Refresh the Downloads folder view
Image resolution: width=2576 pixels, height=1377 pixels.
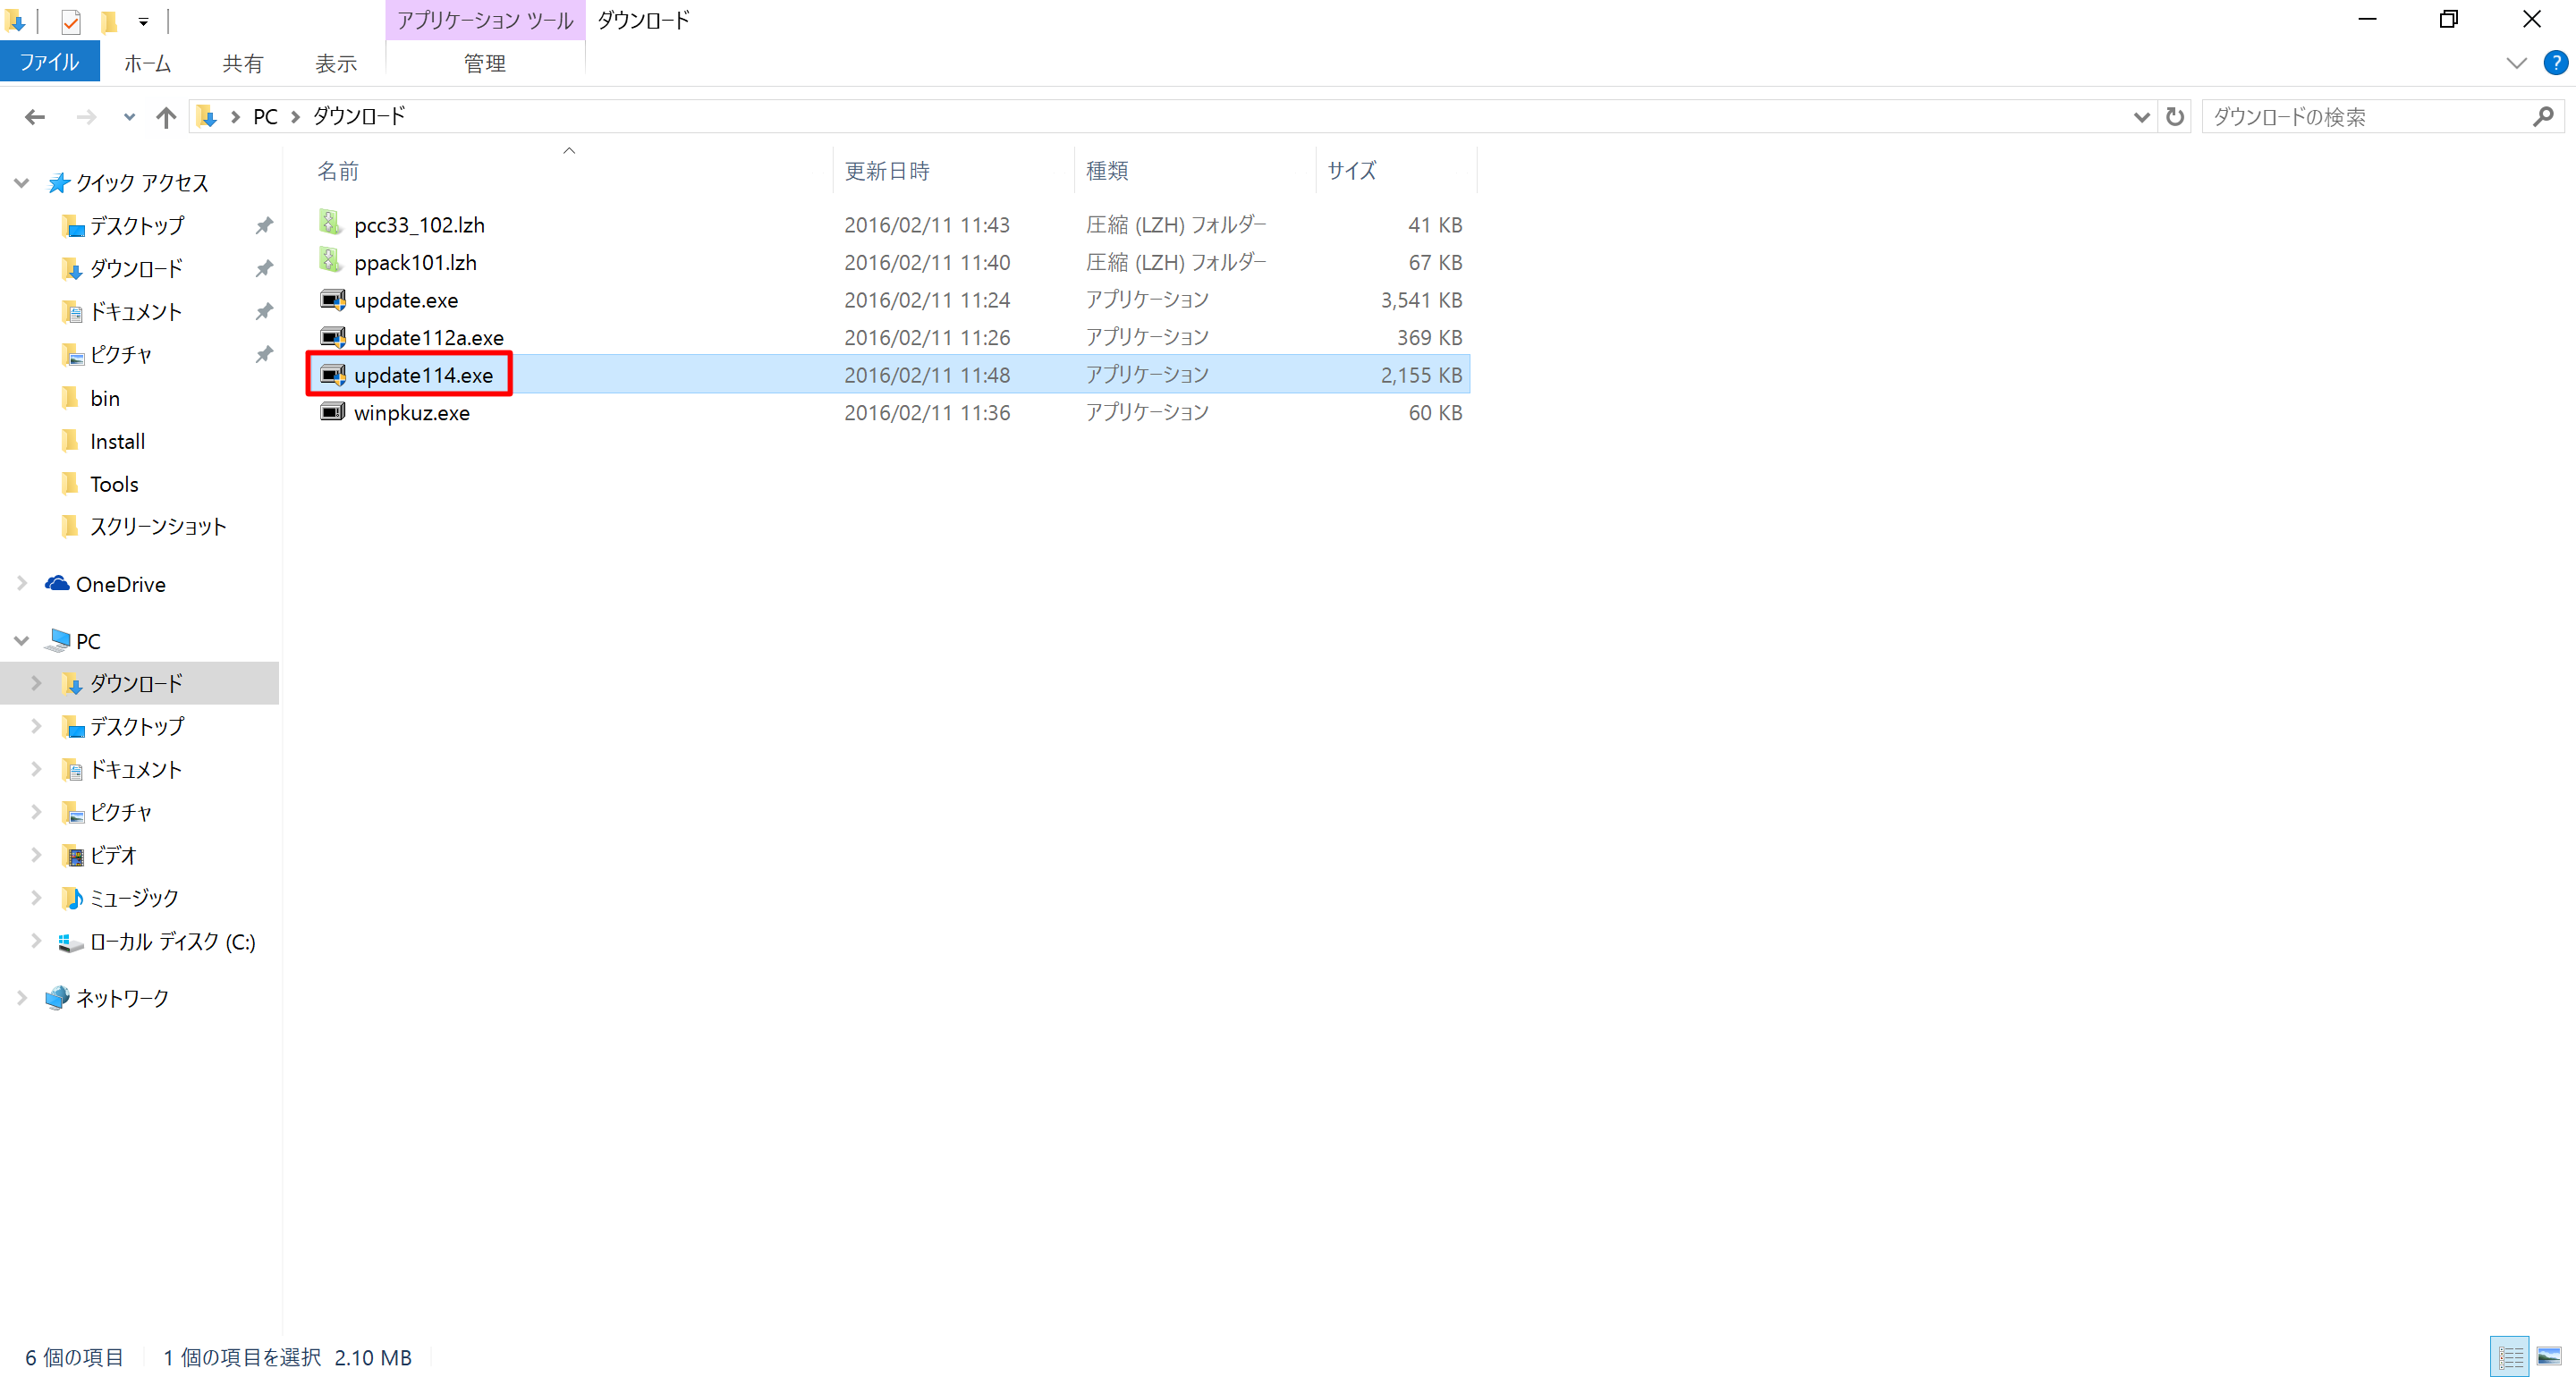click(2174, 117)
